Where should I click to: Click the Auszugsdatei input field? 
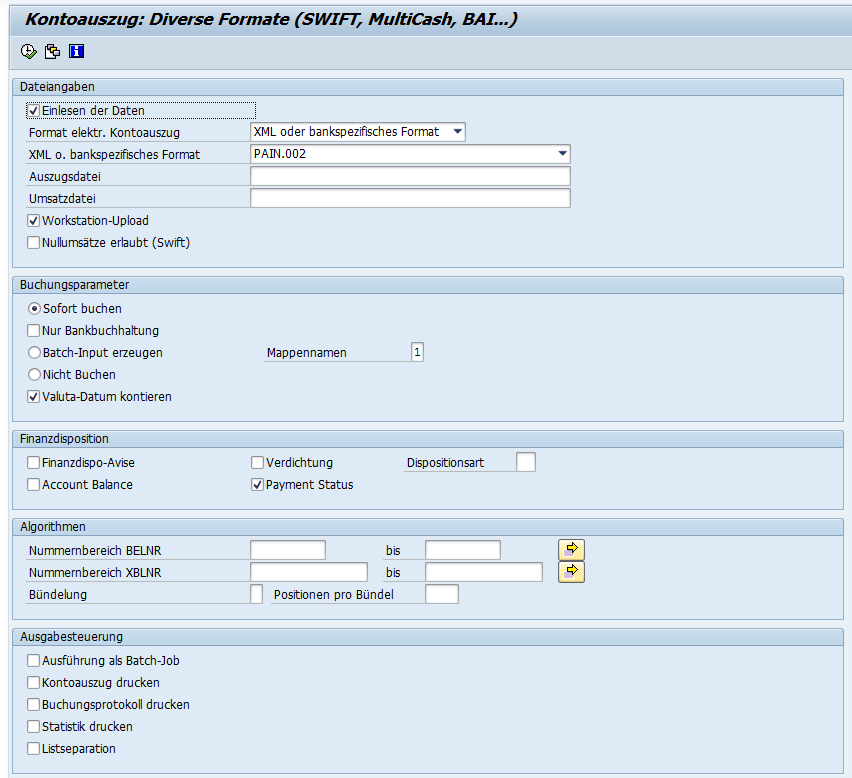coord(410,177)
